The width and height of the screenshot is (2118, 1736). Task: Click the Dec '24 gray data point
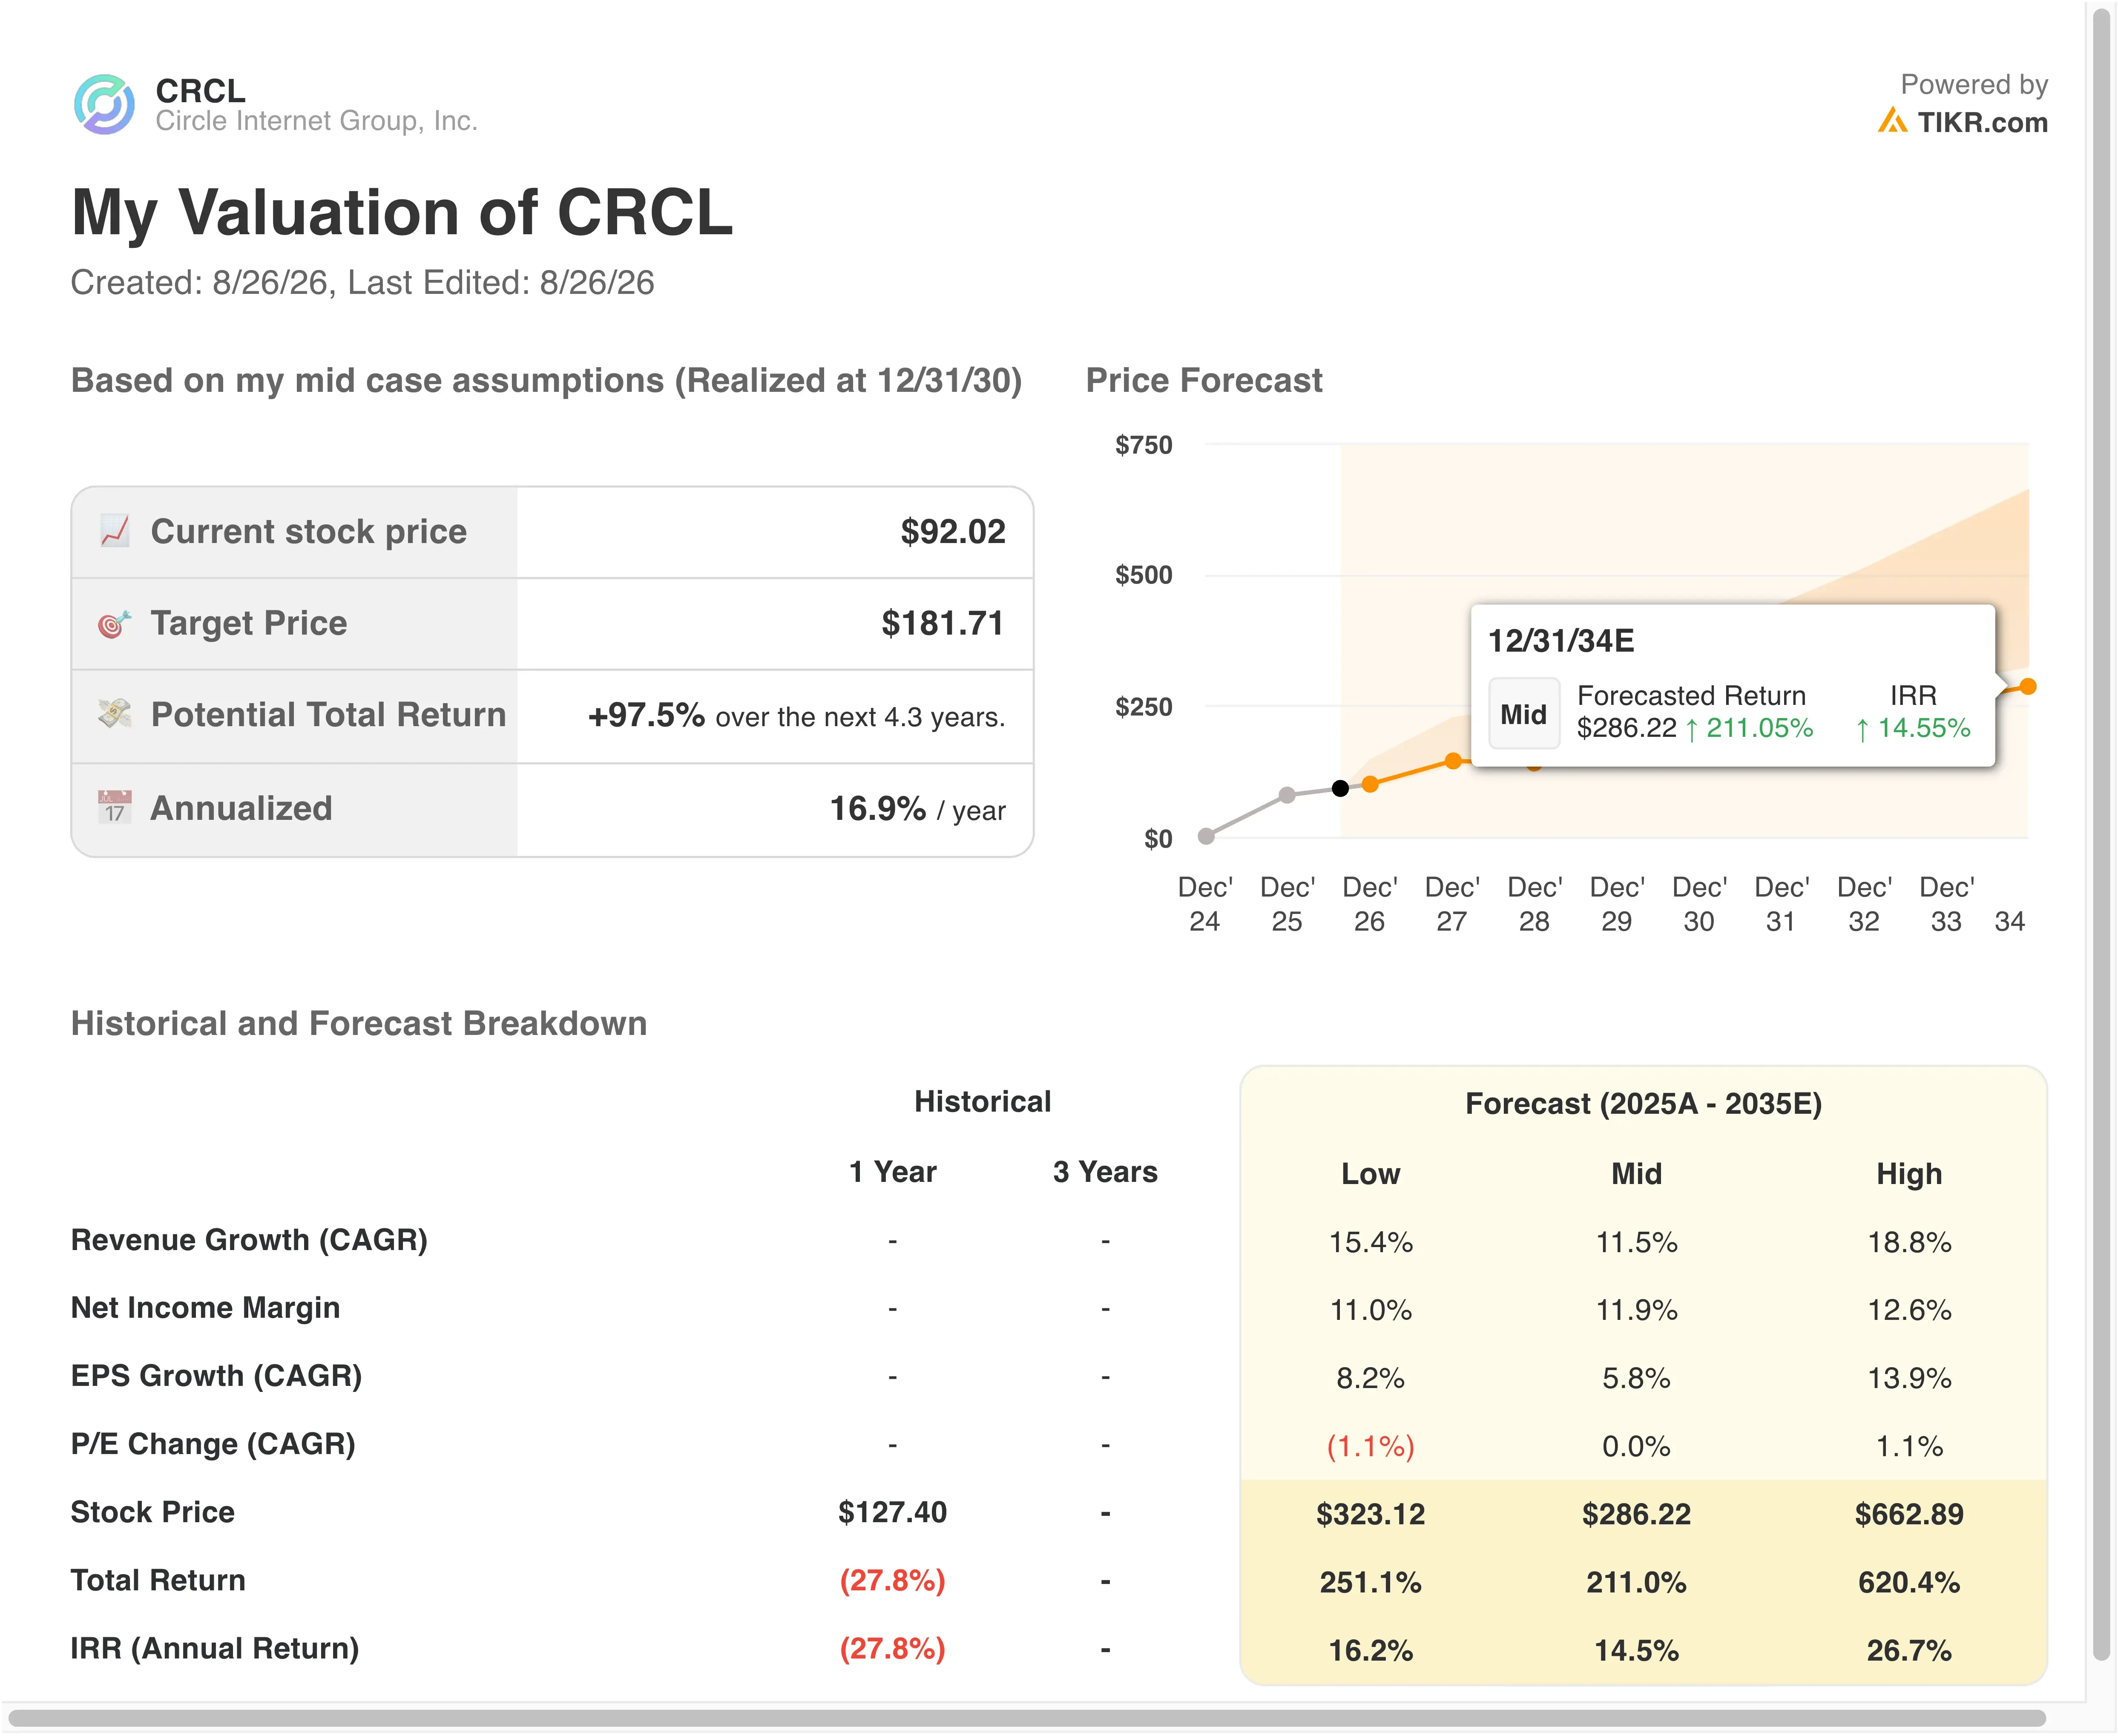1206,836
